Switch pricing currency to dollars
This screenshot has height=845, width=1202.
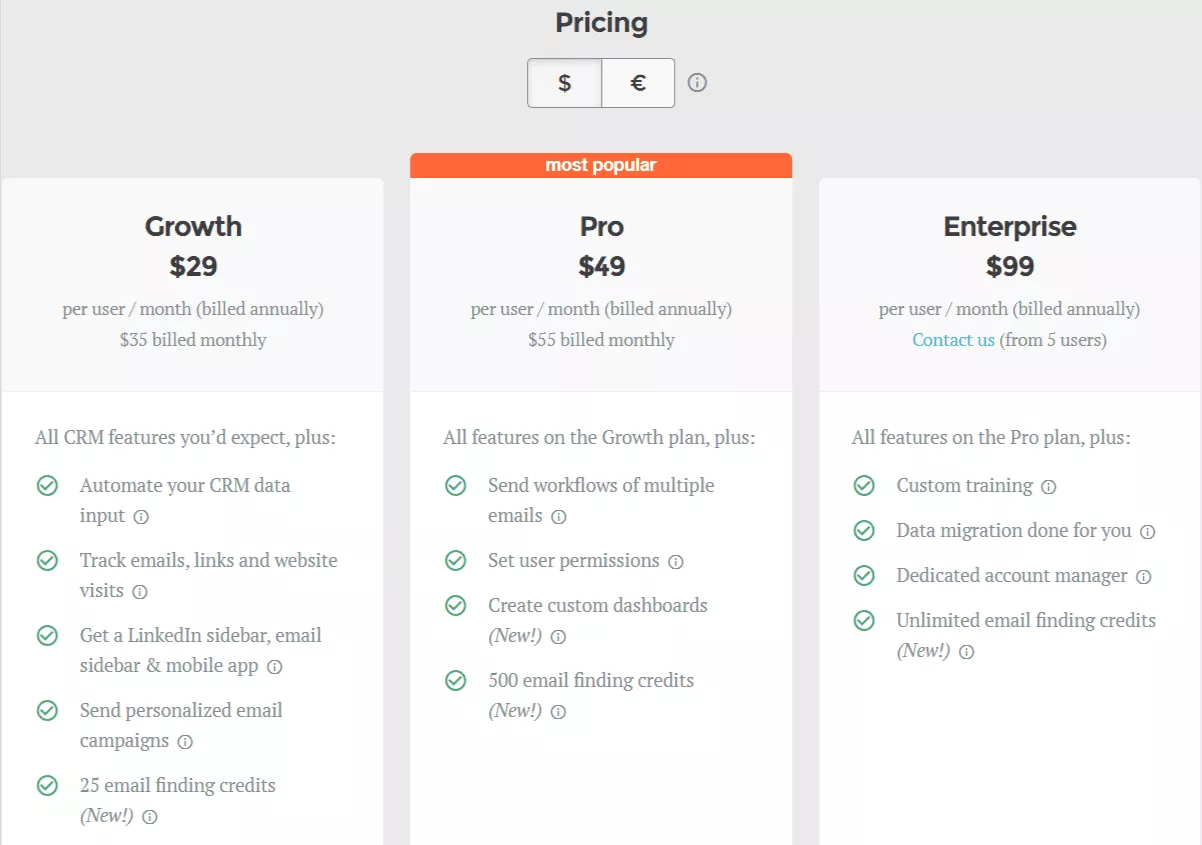(x=565, y=83)
